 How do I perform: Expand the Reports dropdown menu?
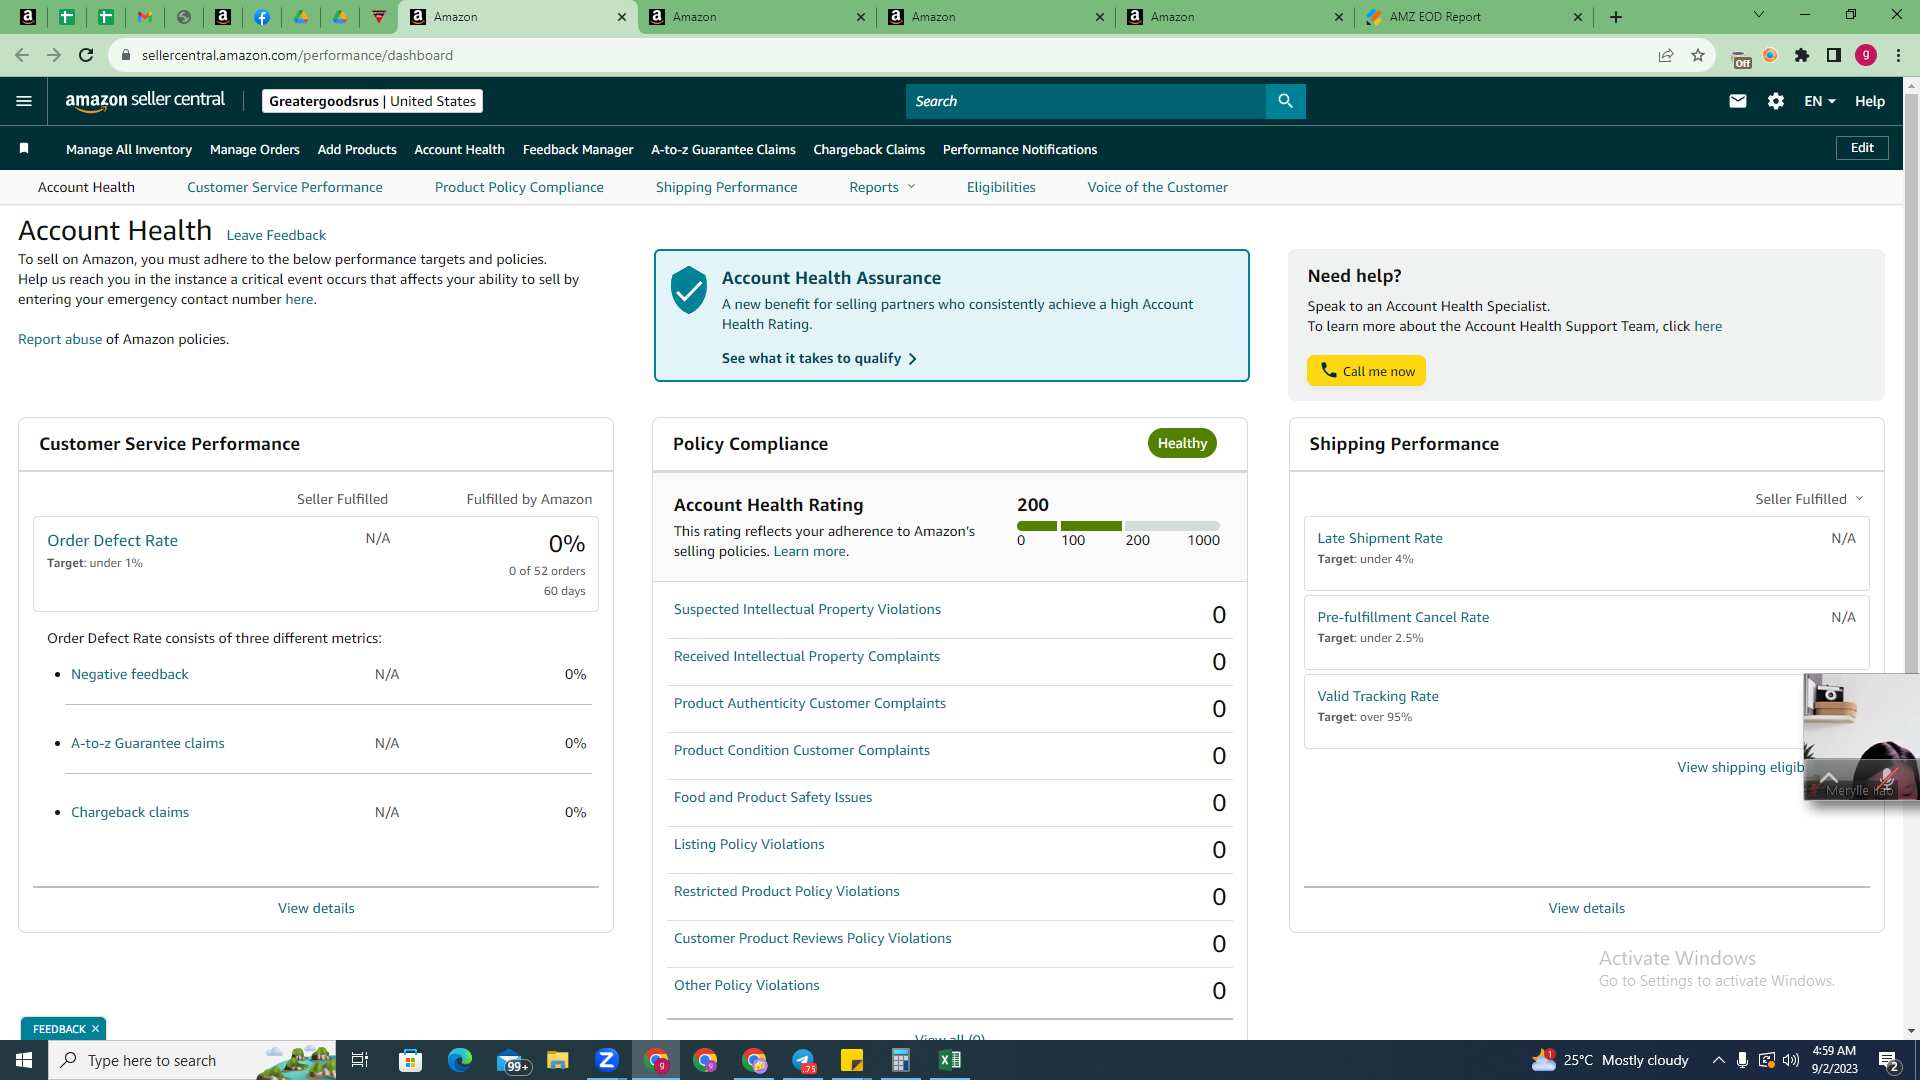point(882,187)
